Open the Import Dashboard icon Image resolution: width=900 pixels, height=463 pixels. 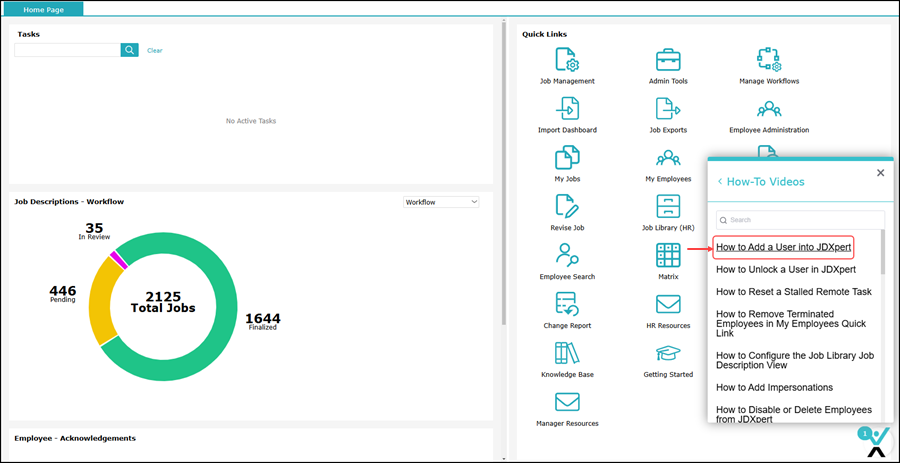[x=567, y=108]
